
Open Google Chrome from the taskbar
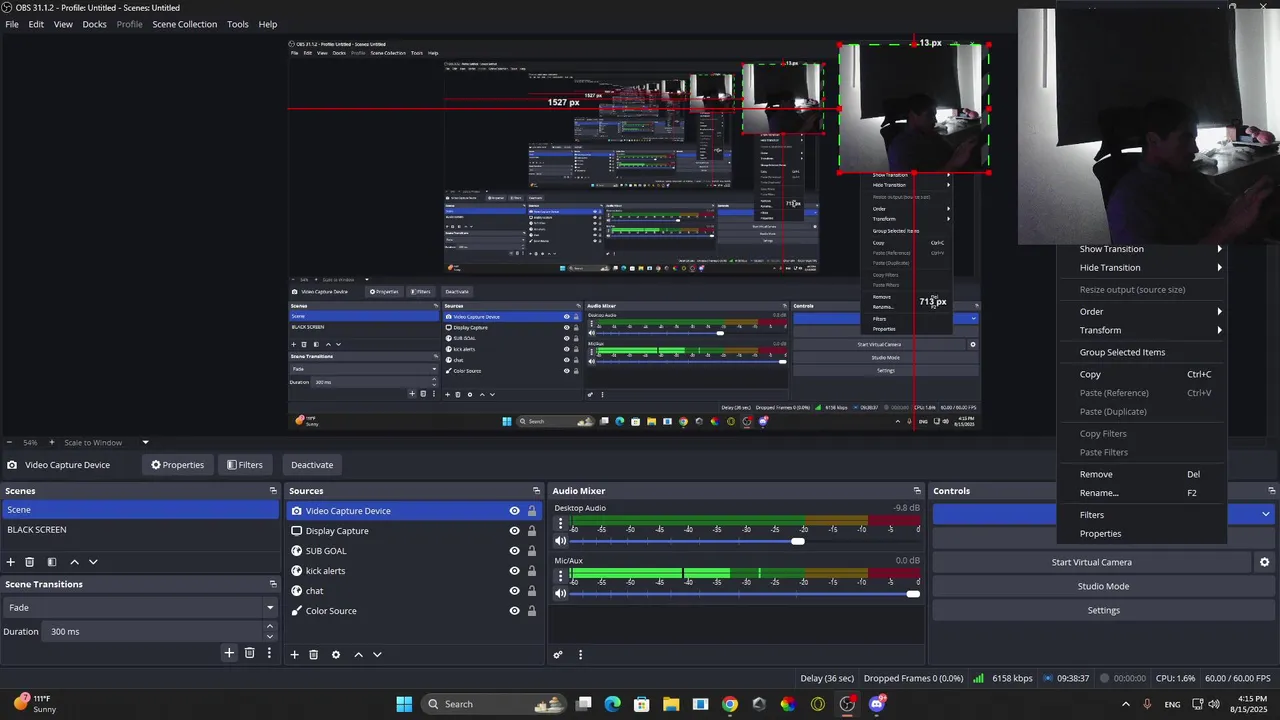[x=730, y=704]
